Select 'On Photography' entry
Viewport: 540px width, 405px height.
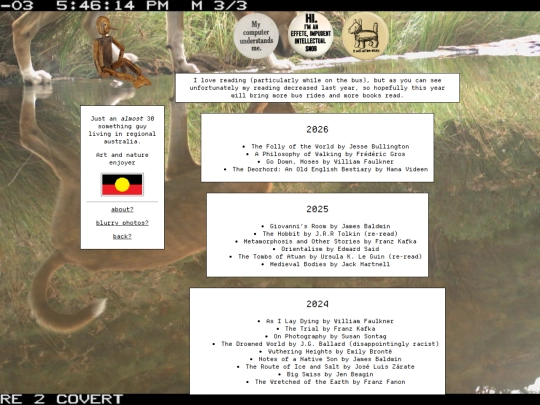pos(330,336)
